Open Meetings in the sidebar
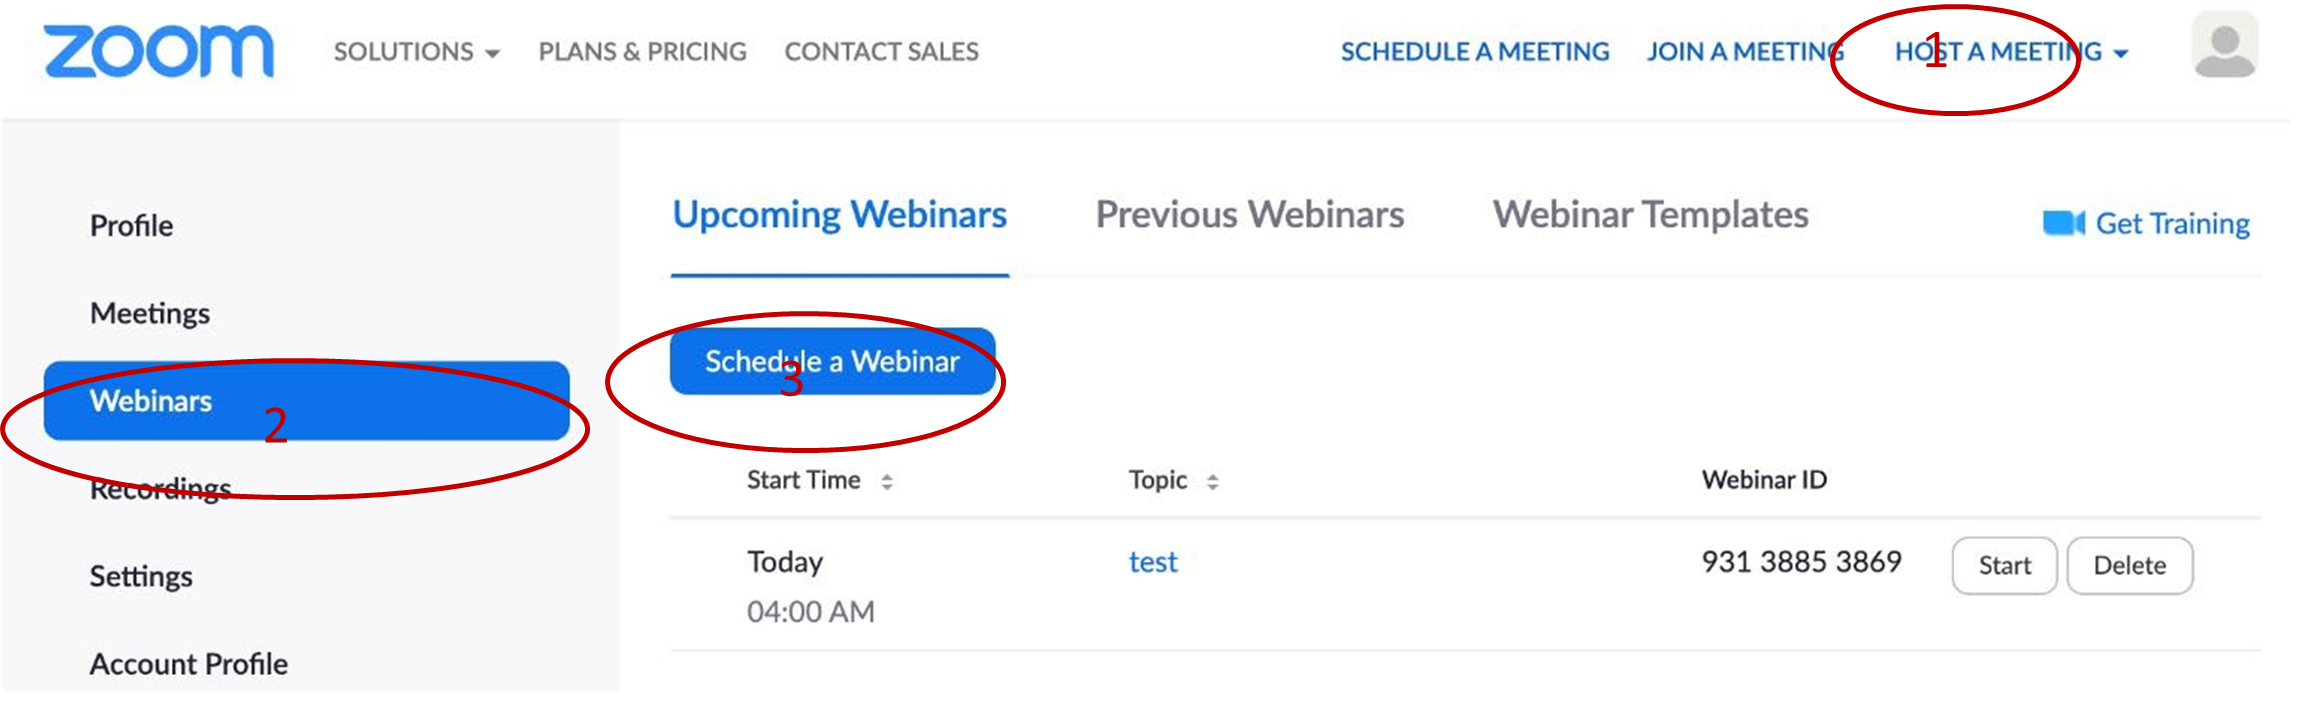The height and width of the screenshot is (724, 2308). 150,314
